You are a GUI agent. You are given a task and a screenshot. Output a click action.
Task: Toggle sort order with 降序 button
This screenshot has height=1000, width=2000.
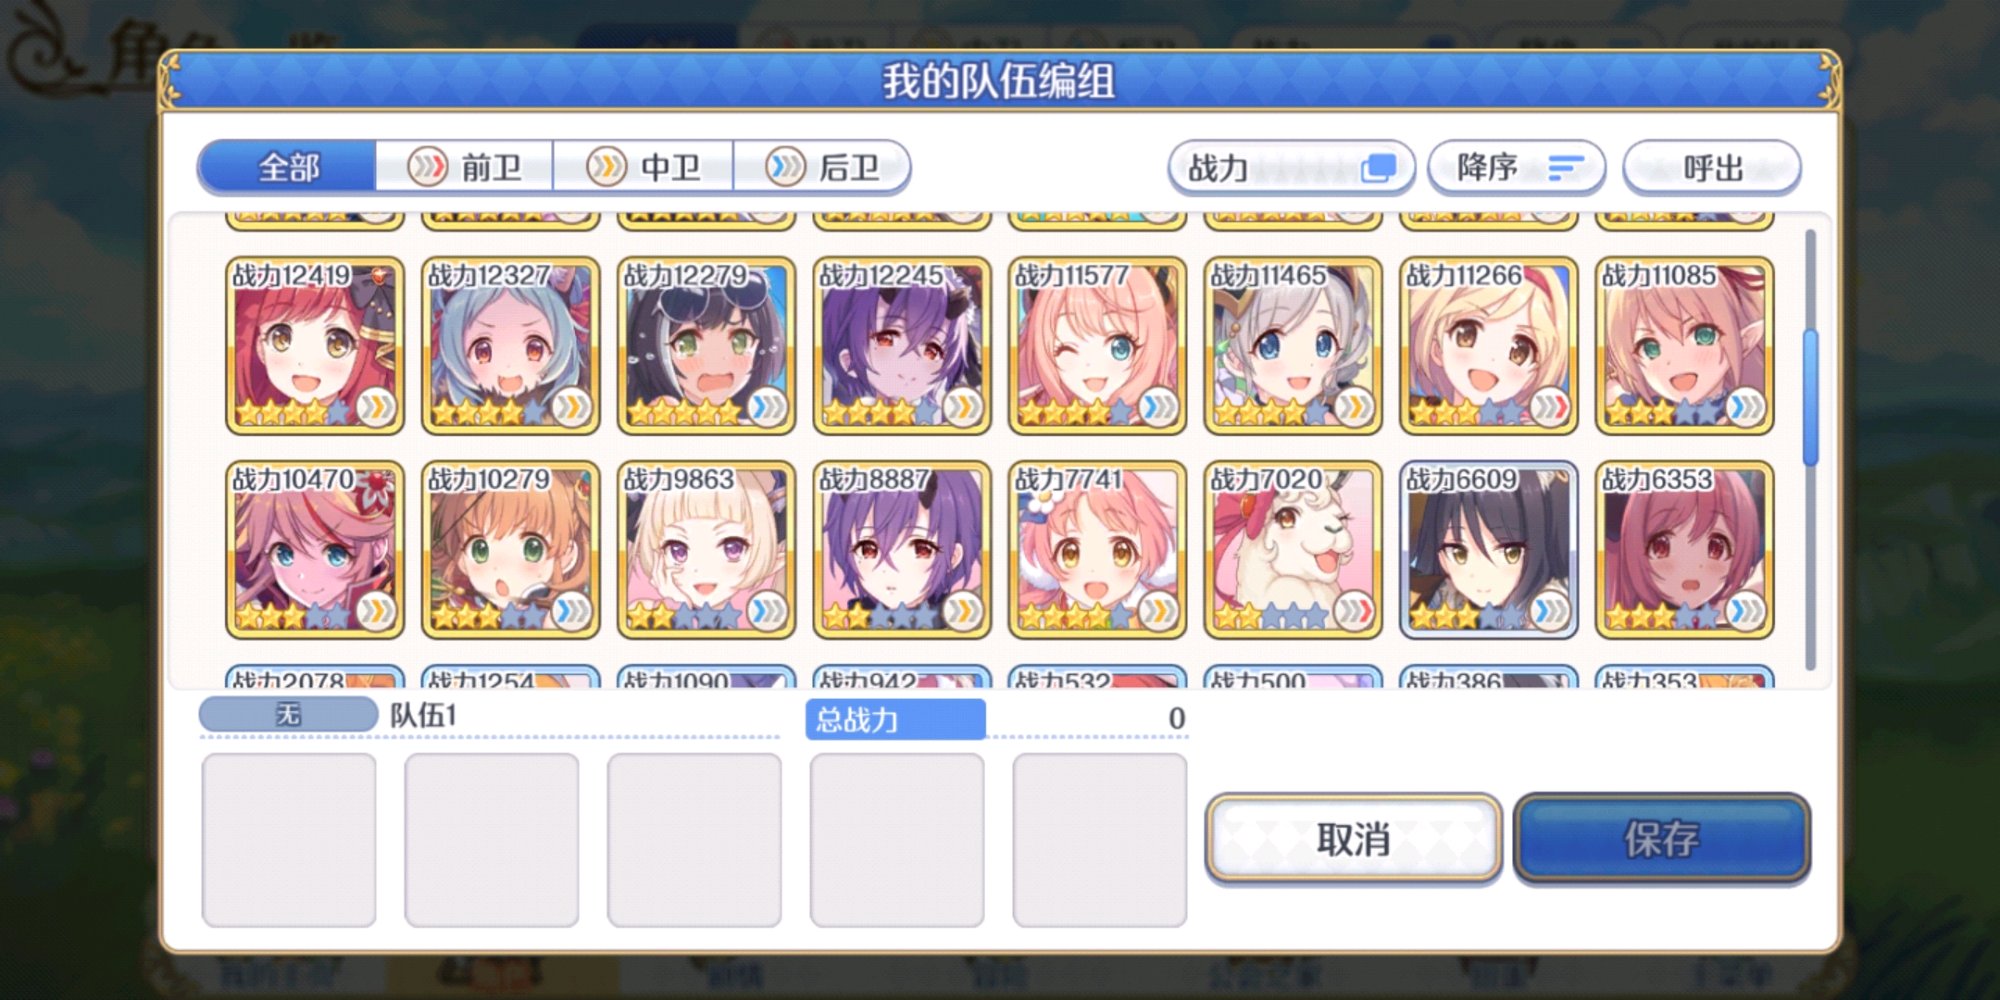1516,167
